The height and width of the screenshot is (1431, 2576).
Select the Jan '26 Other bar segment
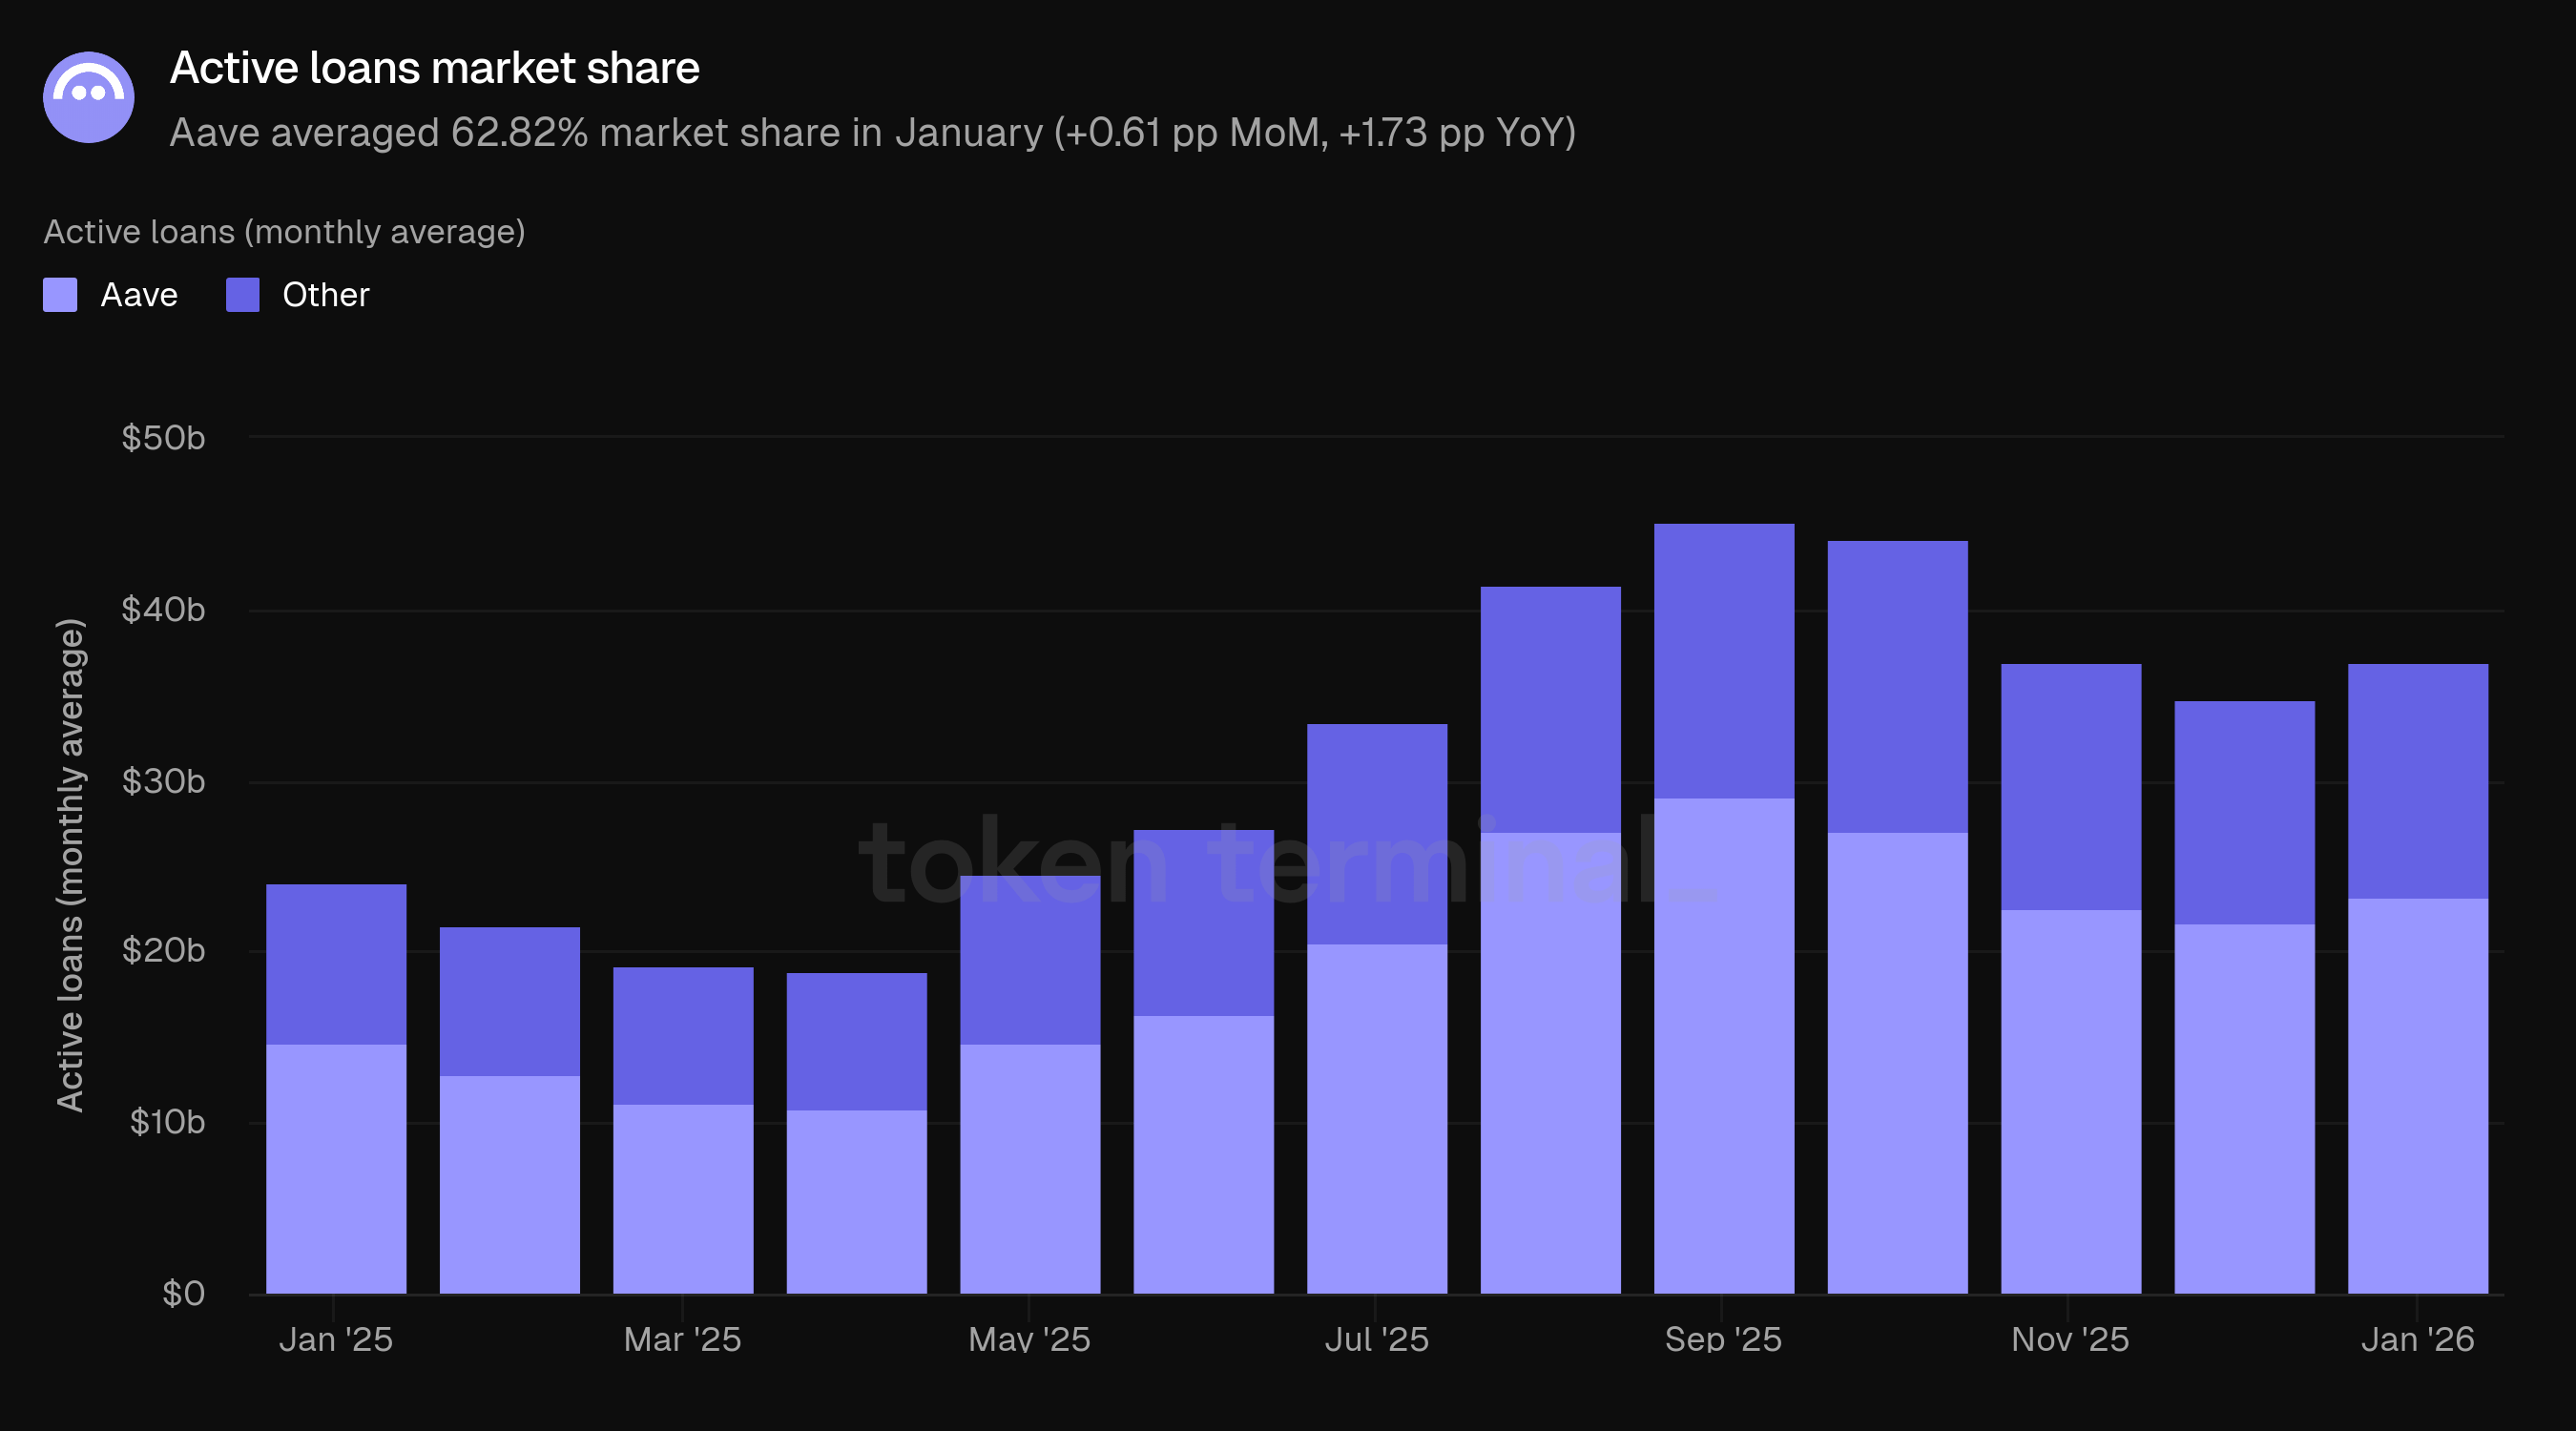(2417, 780)
